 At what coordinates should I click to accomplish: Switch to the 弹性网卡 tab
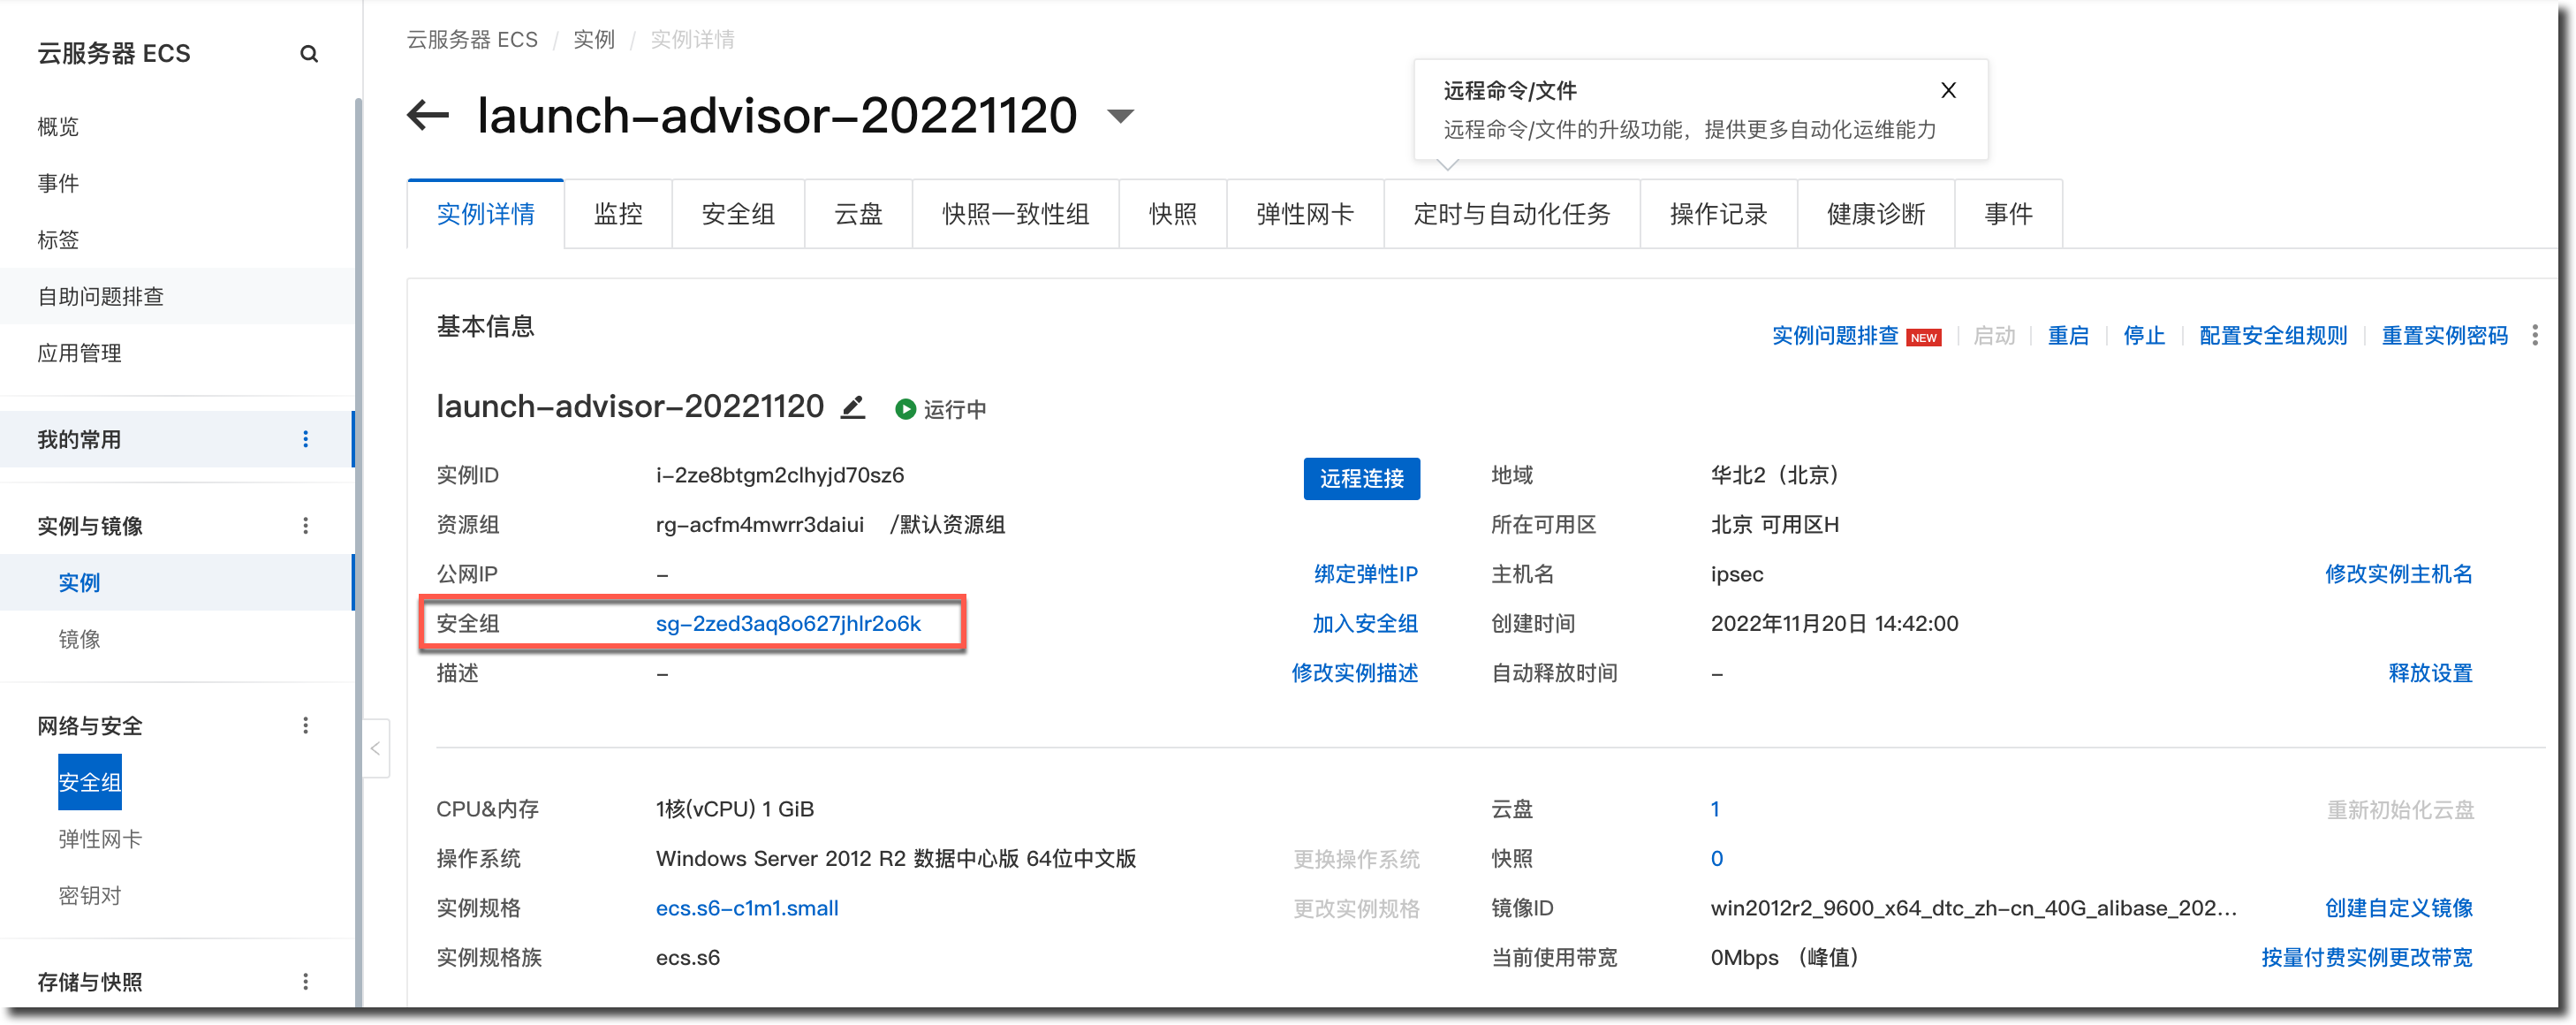1304,214
